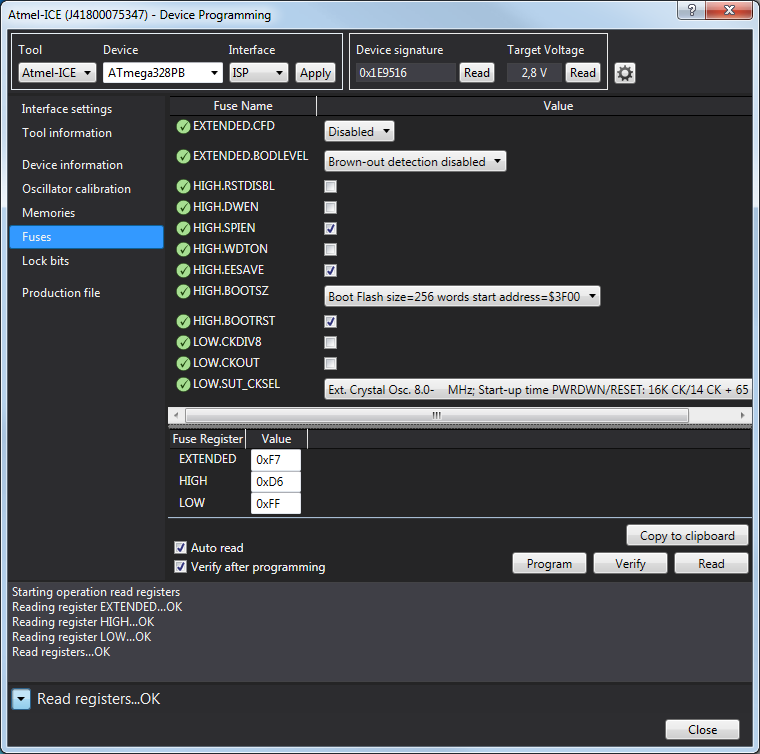The height and width of the screenshot is (754, 760).
Task: Click green status icon beside EXTENDED.BODLEVEL
Action: pyautogui.click(x=183, y=157)
